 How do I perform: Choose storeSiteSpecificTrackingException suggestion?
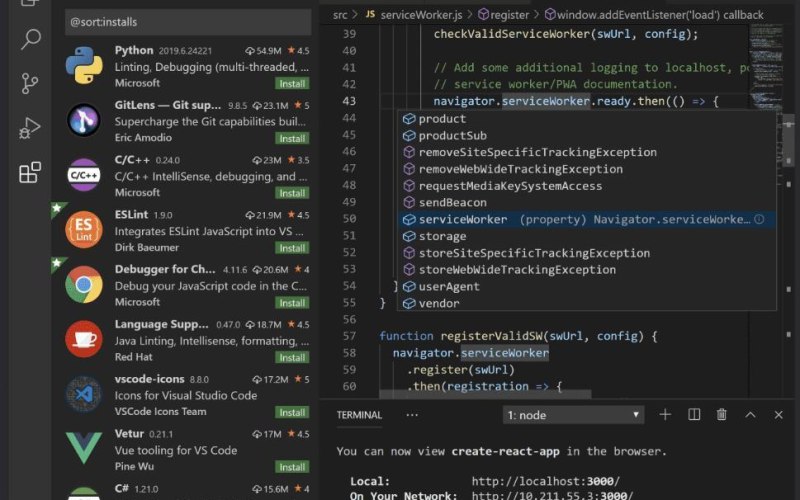coord(587,253)
